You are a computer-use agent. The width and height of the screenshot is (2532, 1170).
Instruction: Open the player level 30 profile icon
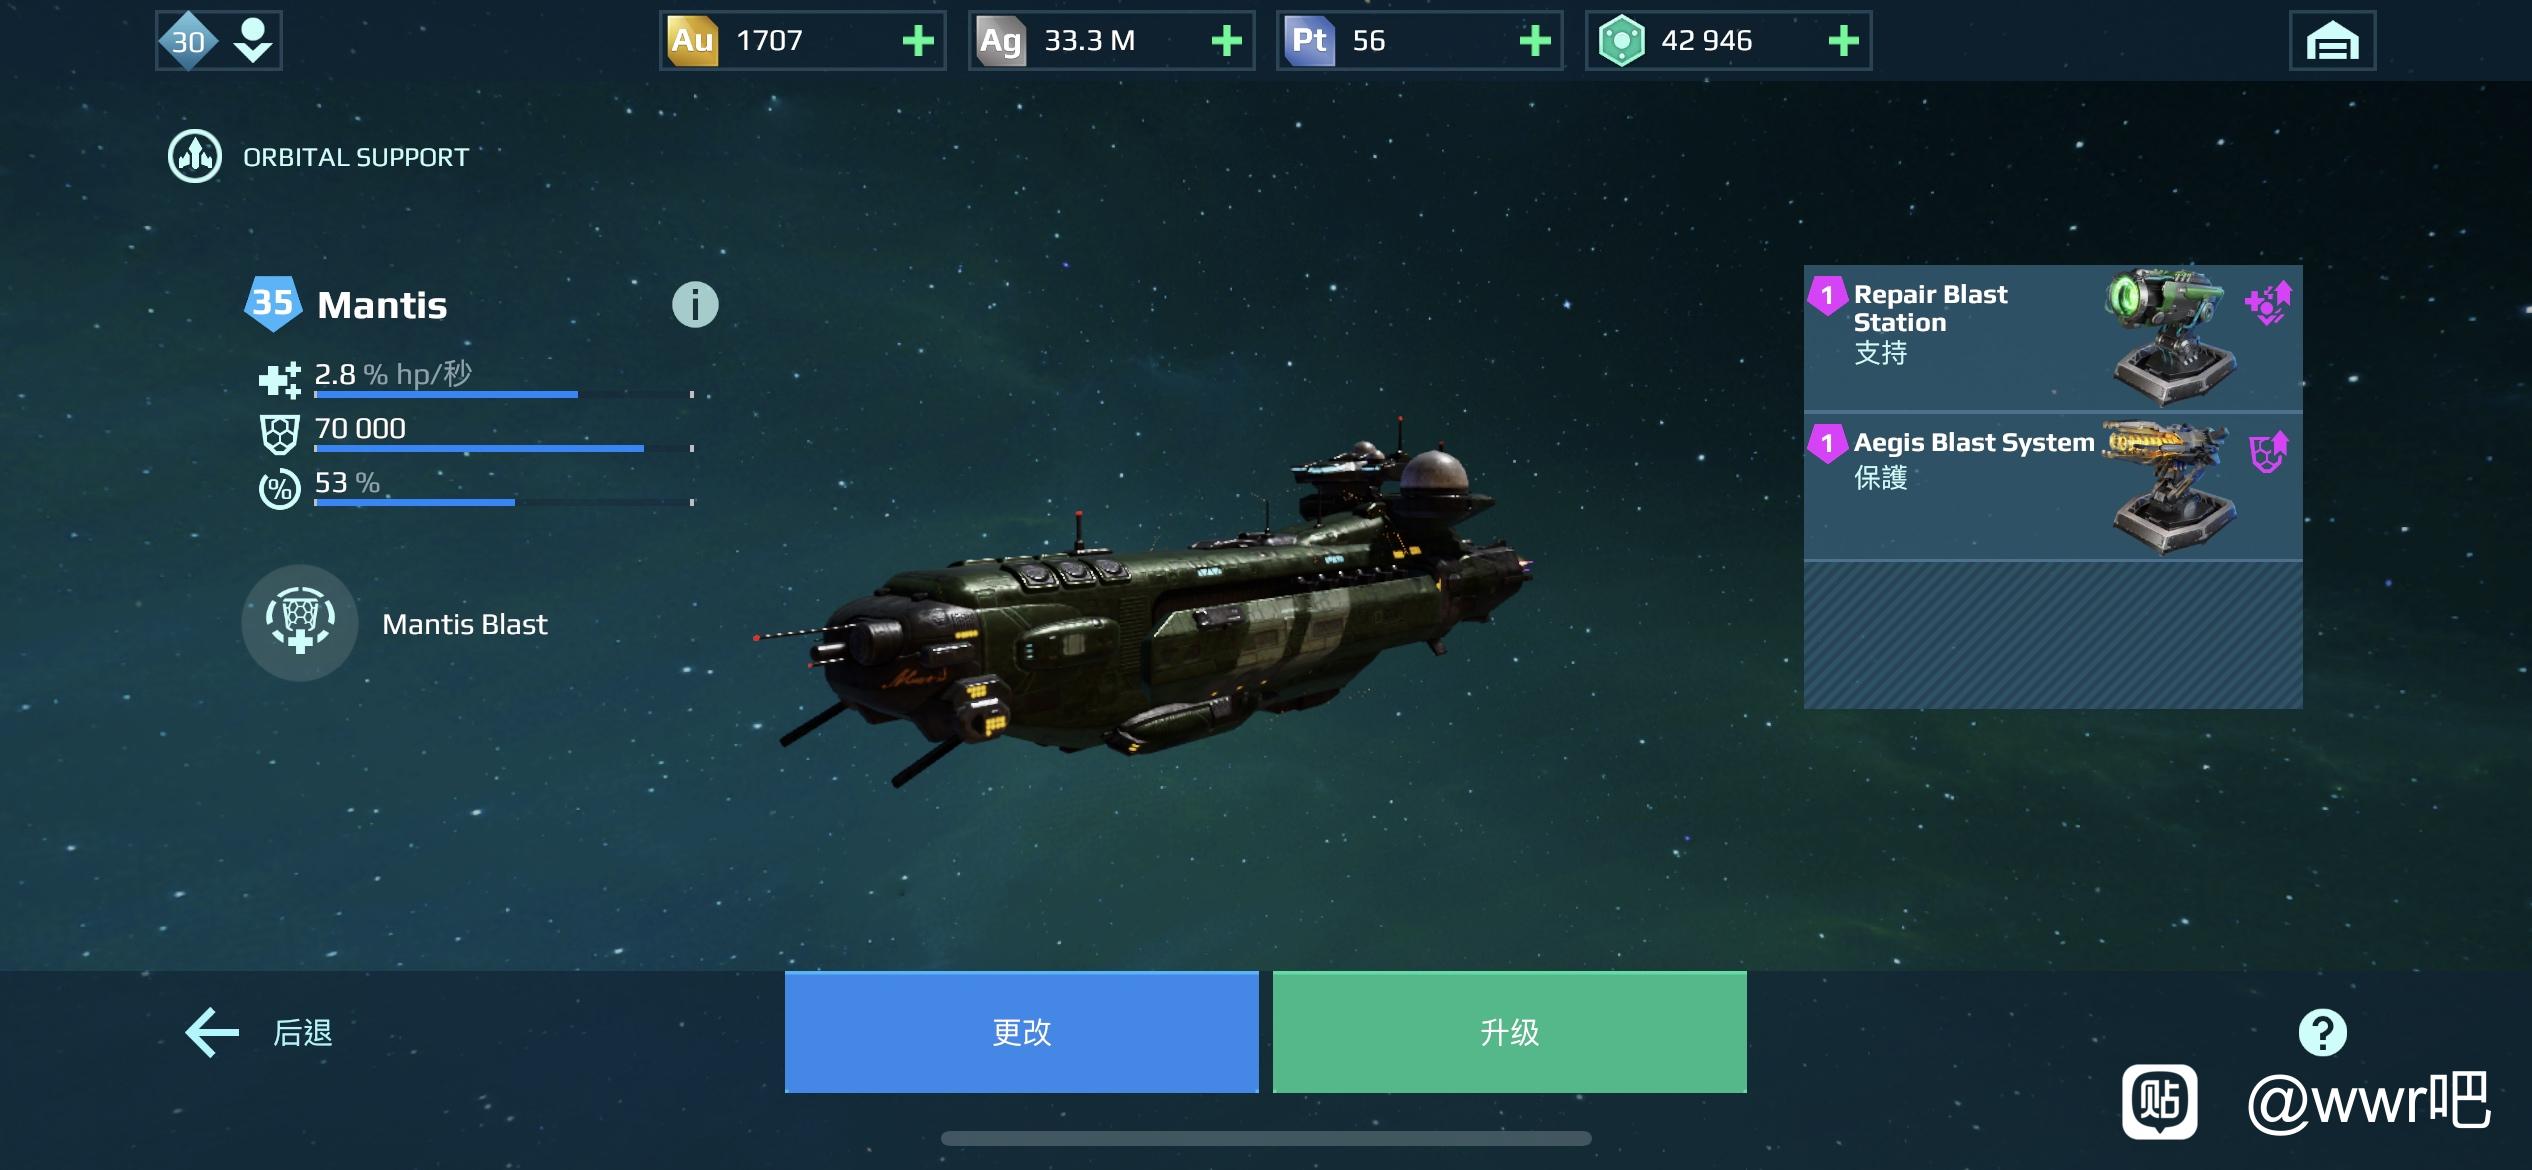(x=188, y=41)
